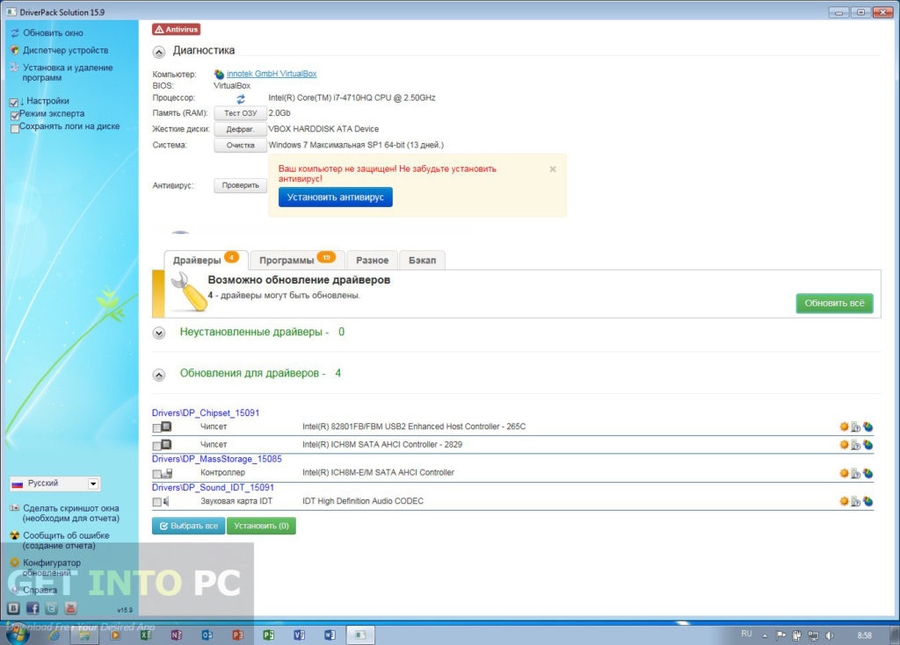Image resolution: width=900 pixels, height=645 pixels.
Task: Click the Twitter icon at sidebar bottom
Action: coord(50,608)
